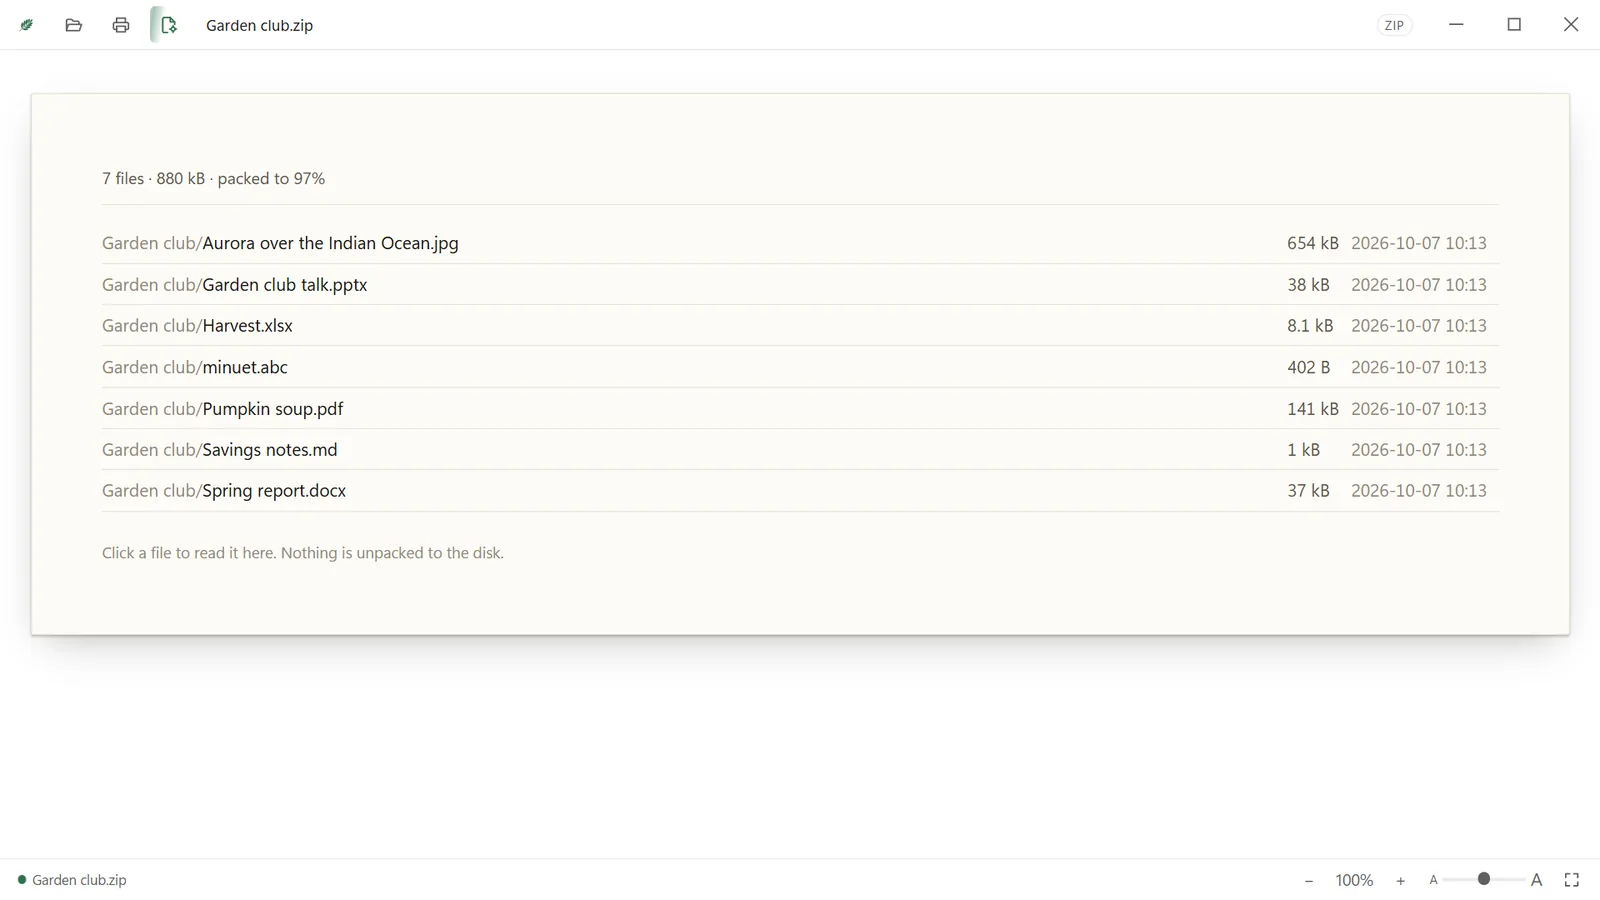This screenshot has width=1600, height=900.
Task: Click the 654 kB size value
Action: click(x=1312, y=243)
